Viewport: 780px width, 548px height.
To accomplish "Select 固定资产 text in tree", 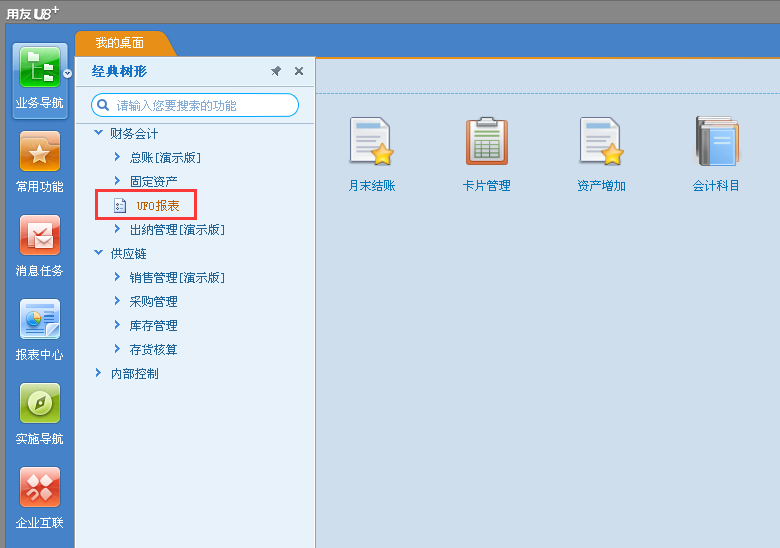I will click(154, 182).
